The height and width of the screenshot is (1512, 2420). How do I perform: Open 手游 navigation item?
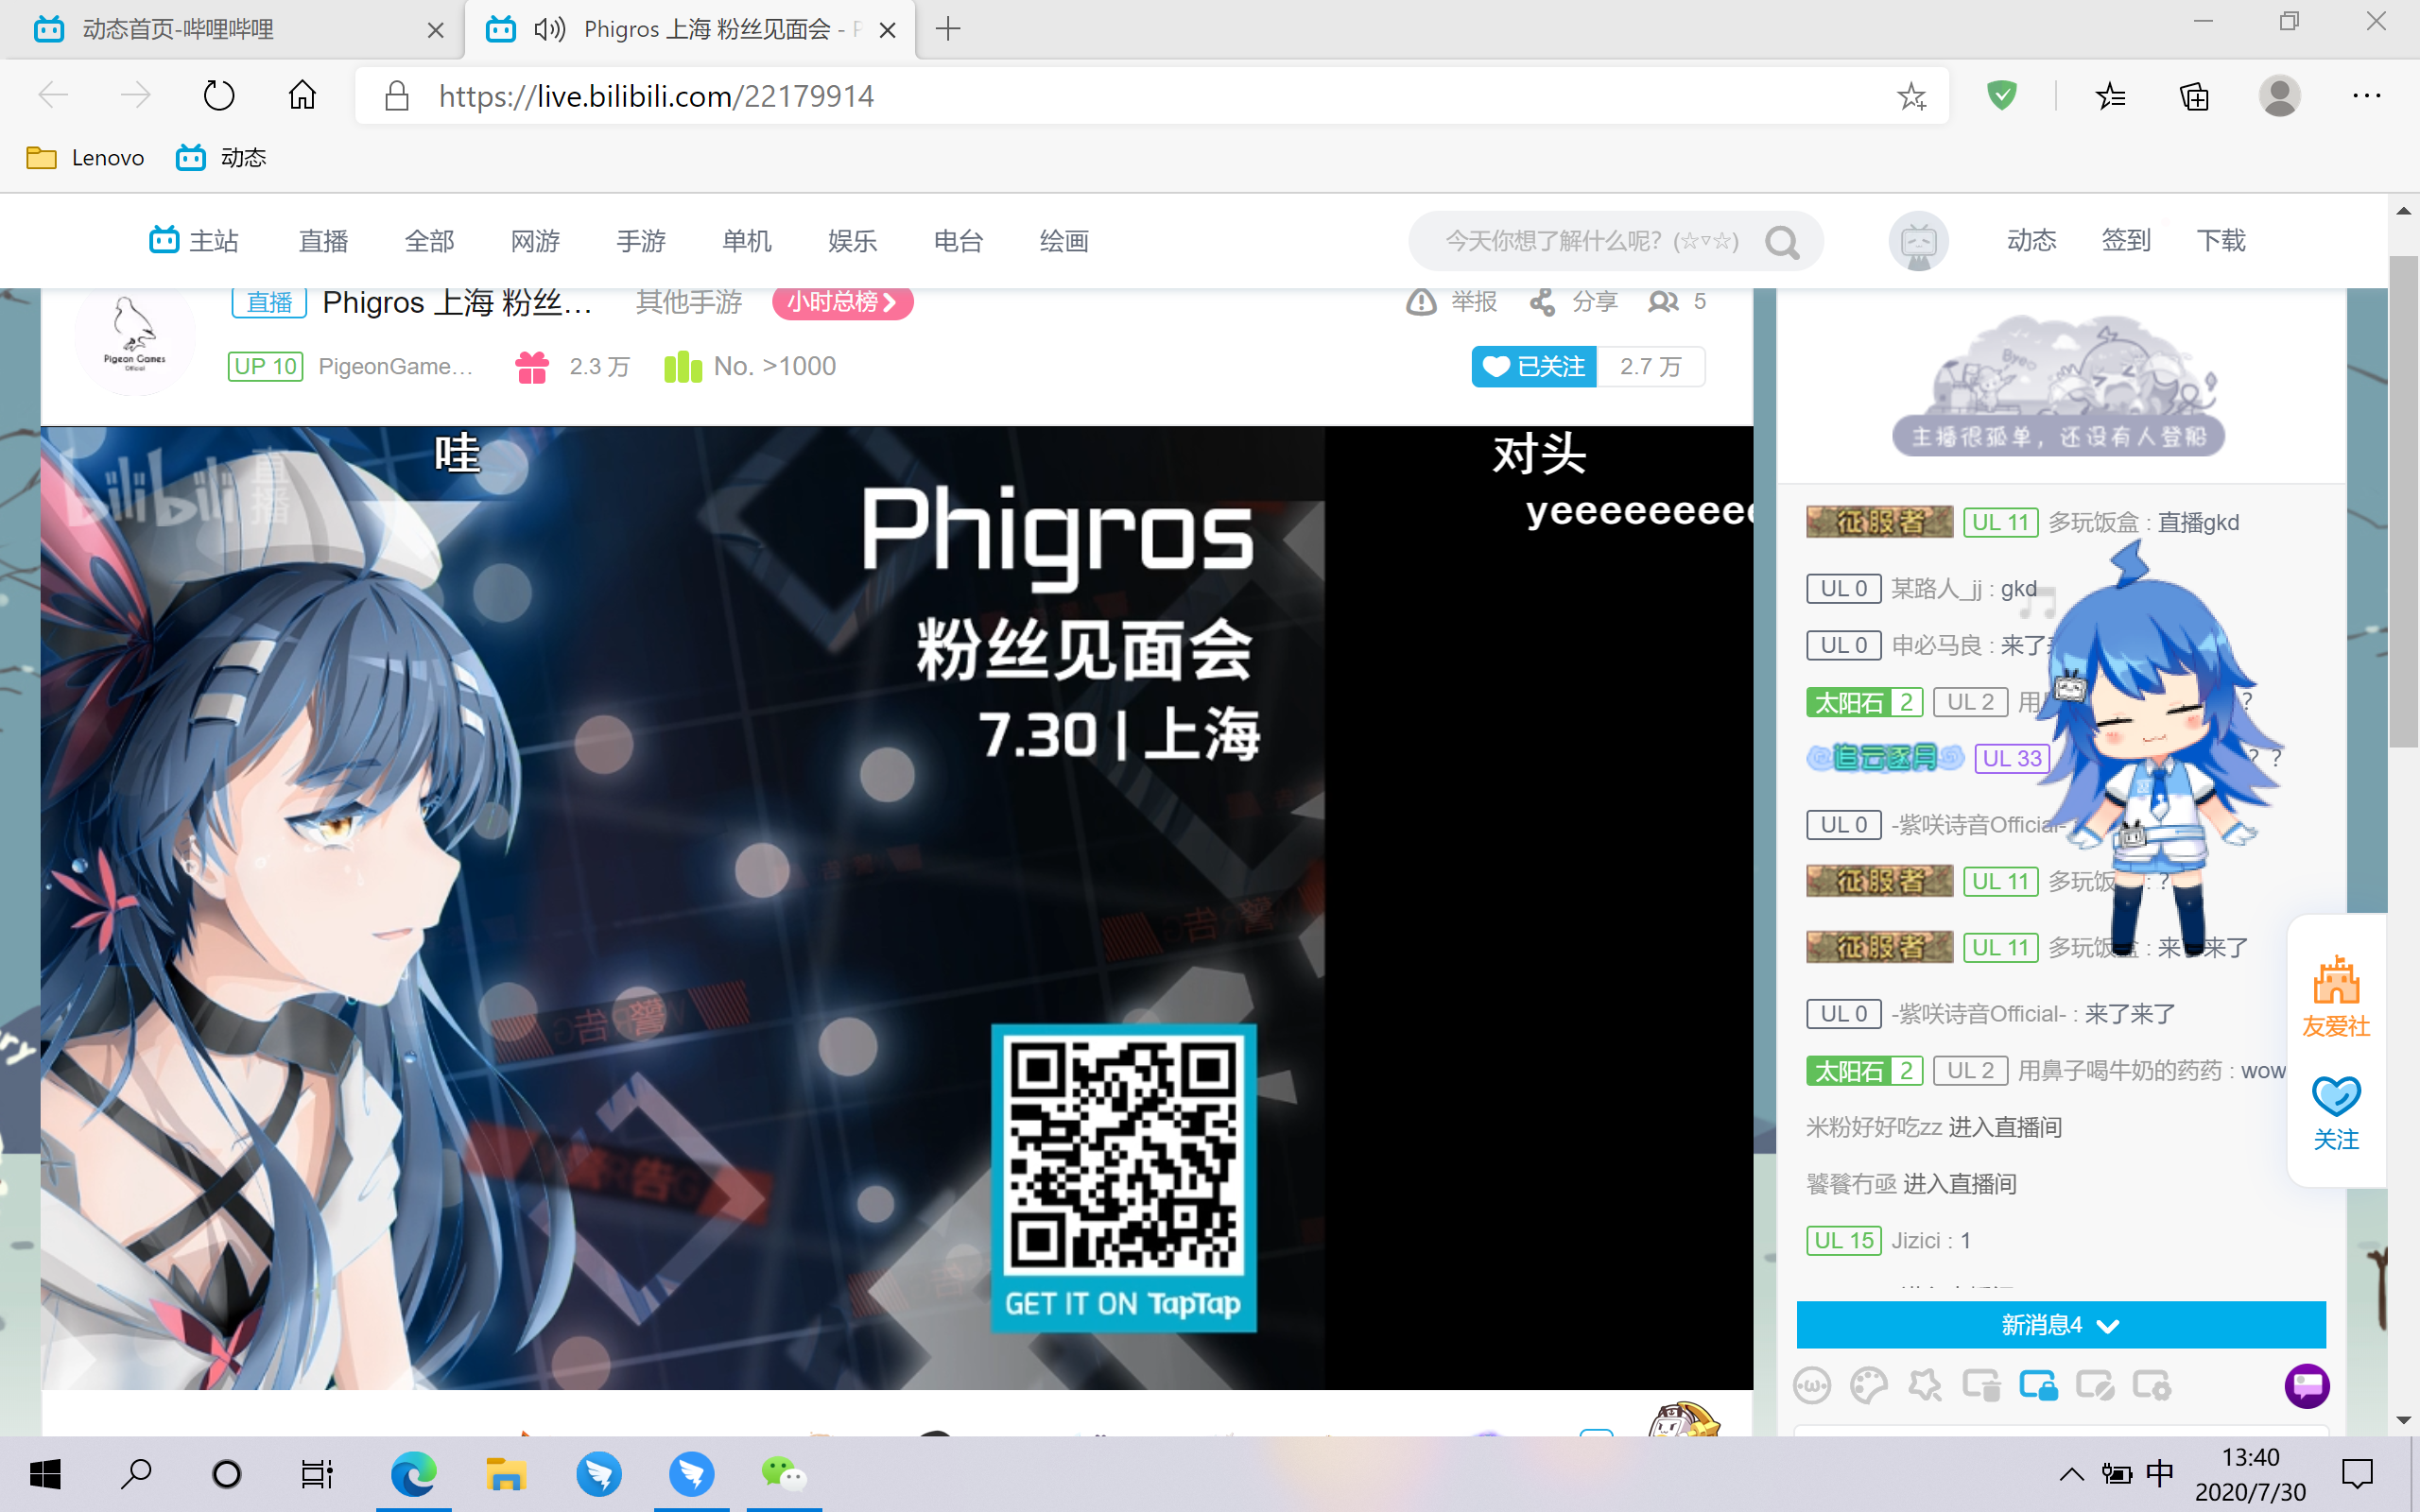point(641,241)
